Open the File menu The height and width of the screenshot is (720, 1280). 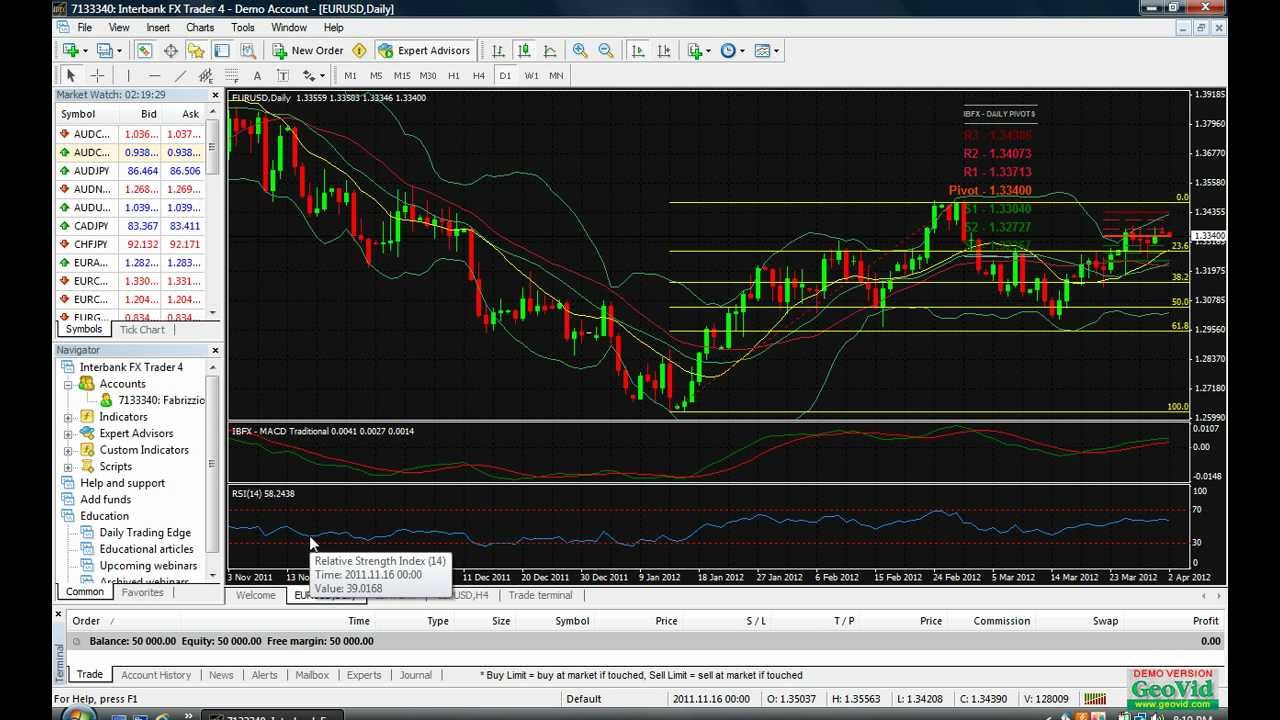click(85, 27)
